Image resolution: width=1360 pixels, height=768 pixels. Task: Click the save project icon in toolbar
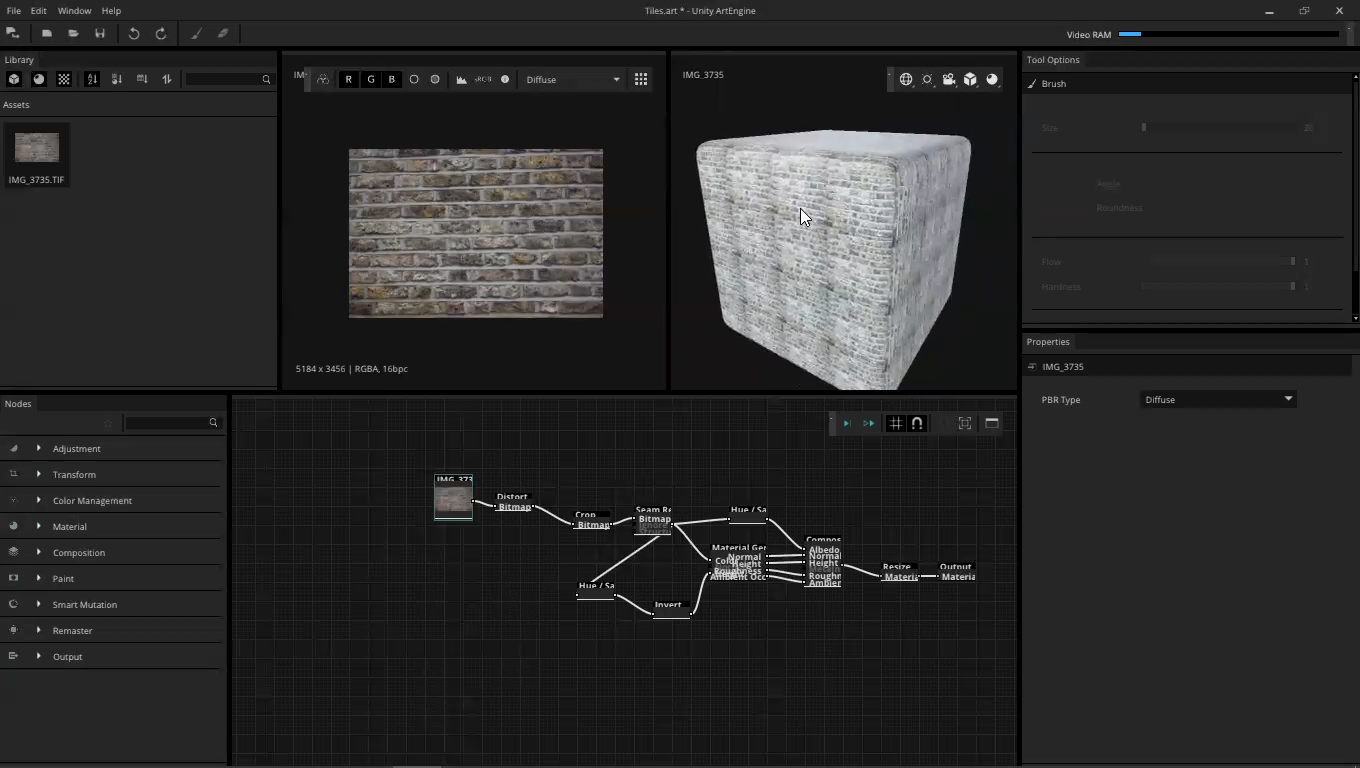tap(100, 33)
